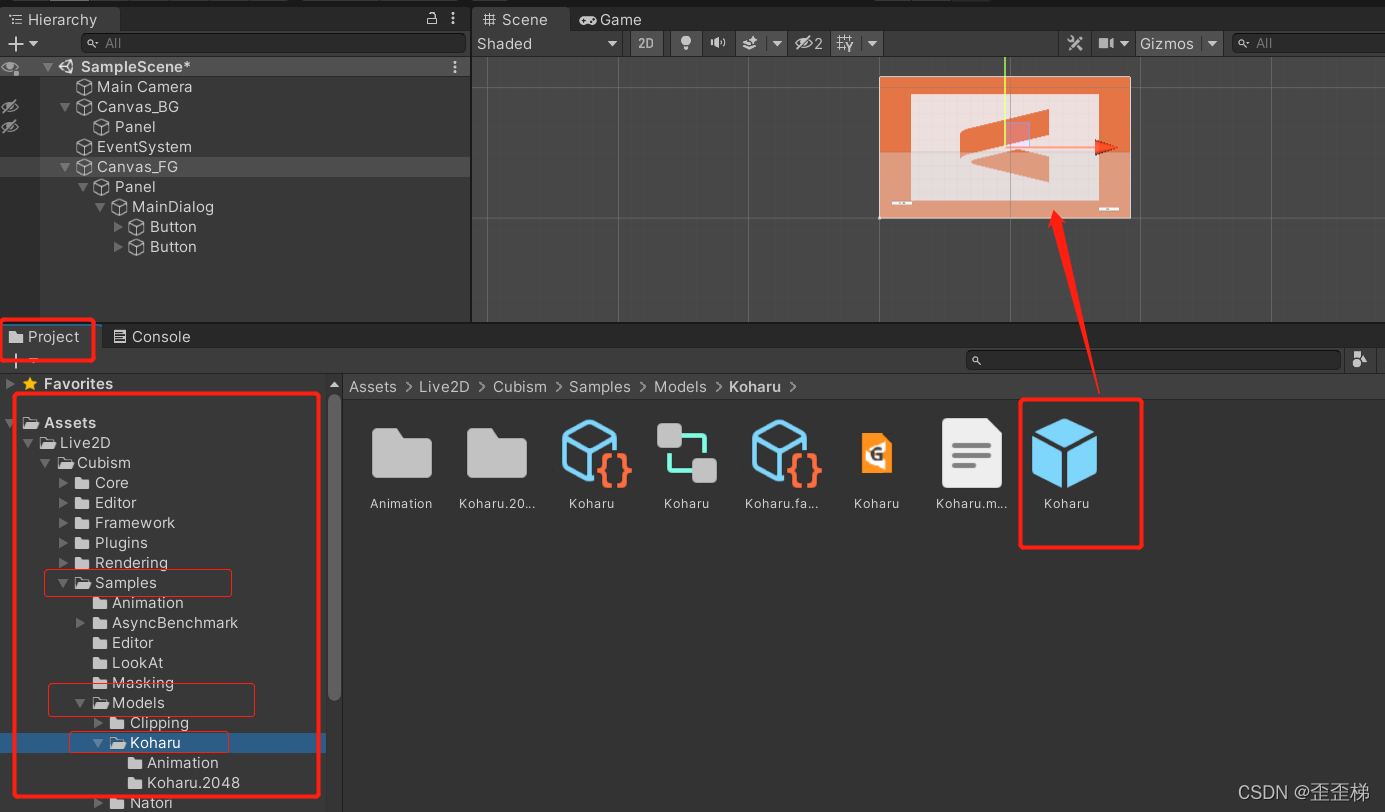Click the Project search field

1153,360
